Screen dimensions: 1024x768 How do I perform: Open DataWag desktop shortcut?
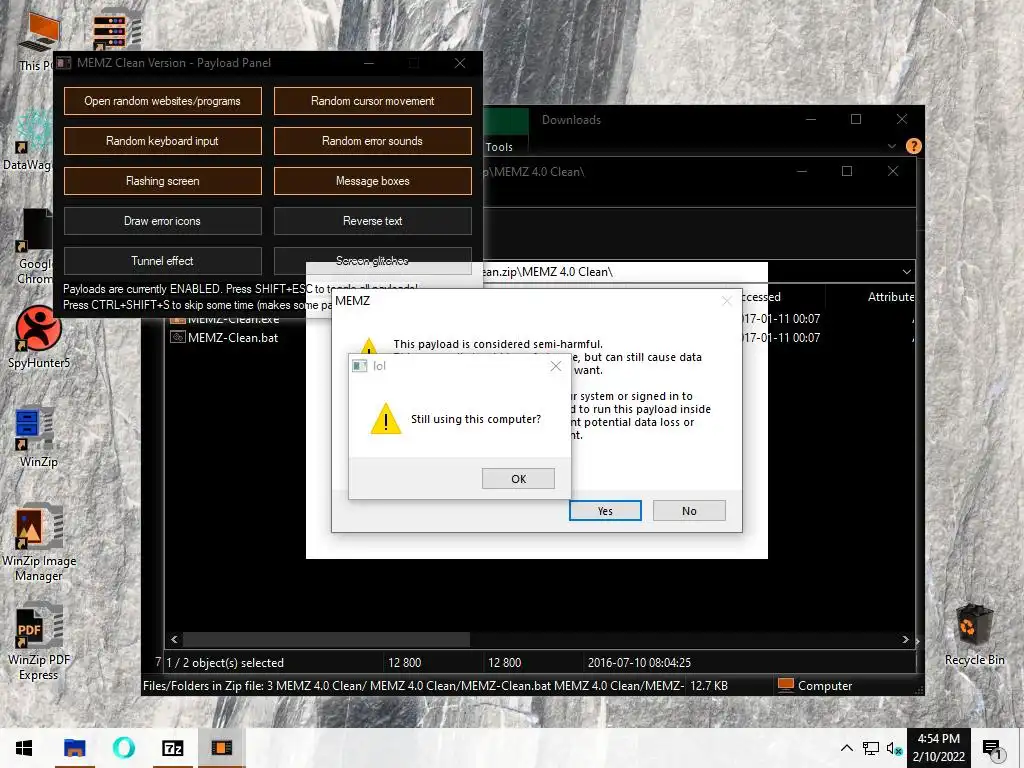point(27,140)
